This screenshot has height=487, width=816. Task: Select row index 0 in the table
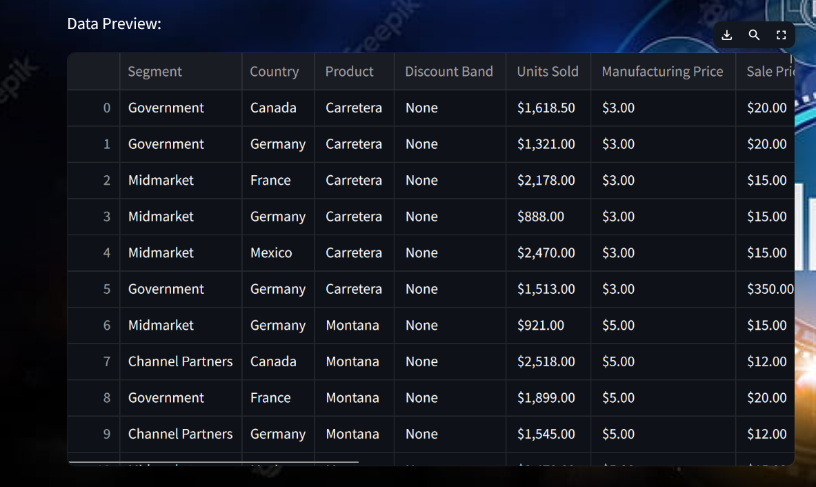pyautogui.click(x=94, y=108)
